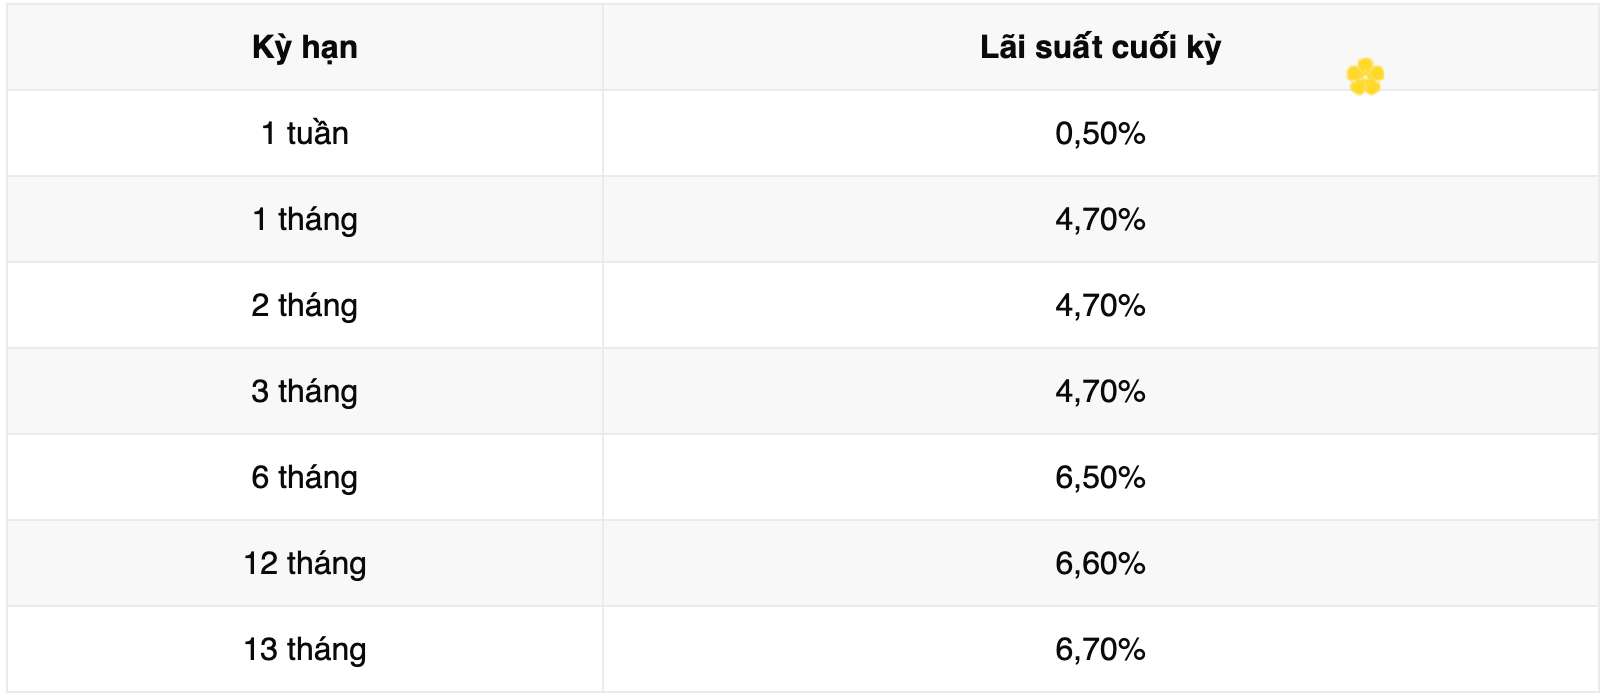Select the '6 tháng' term cell
Image resolution: width=1612 pixels, height=700 pixels.
(305, 478)
